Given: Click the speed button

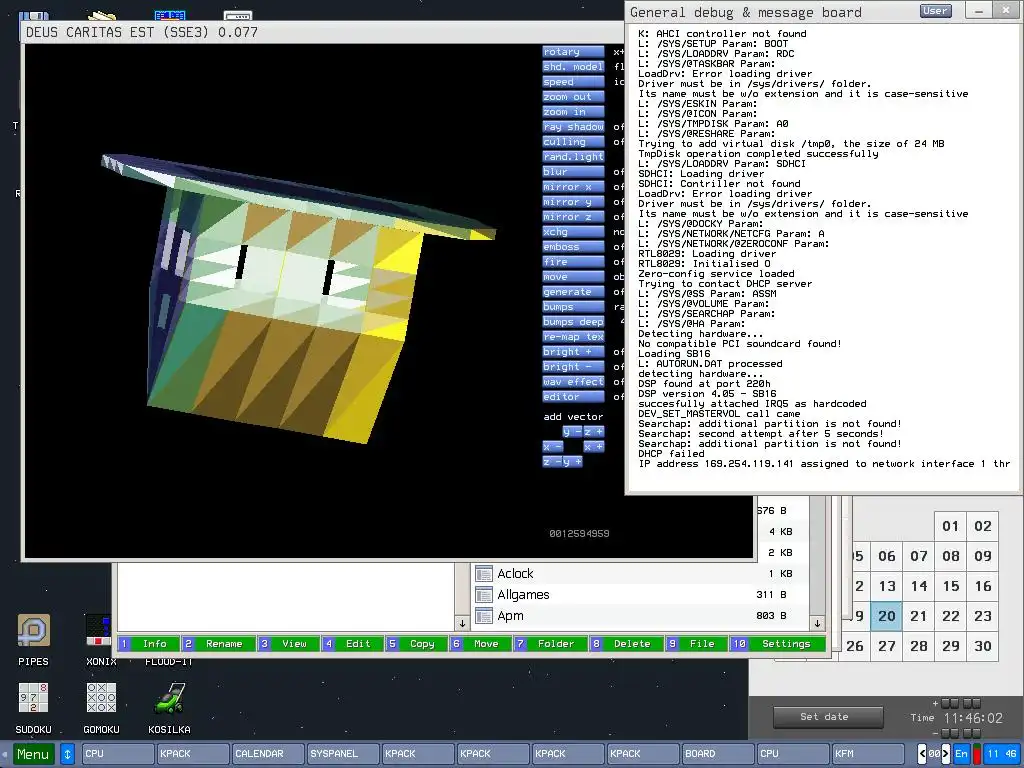Looking at the screenshot, I should 573,82.
